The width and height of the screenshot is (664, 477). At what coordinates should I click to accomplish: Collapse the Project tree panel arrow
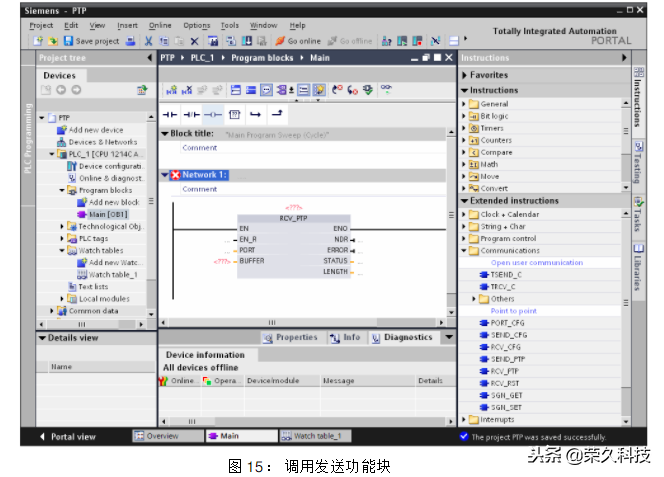[x=149, y=58]
